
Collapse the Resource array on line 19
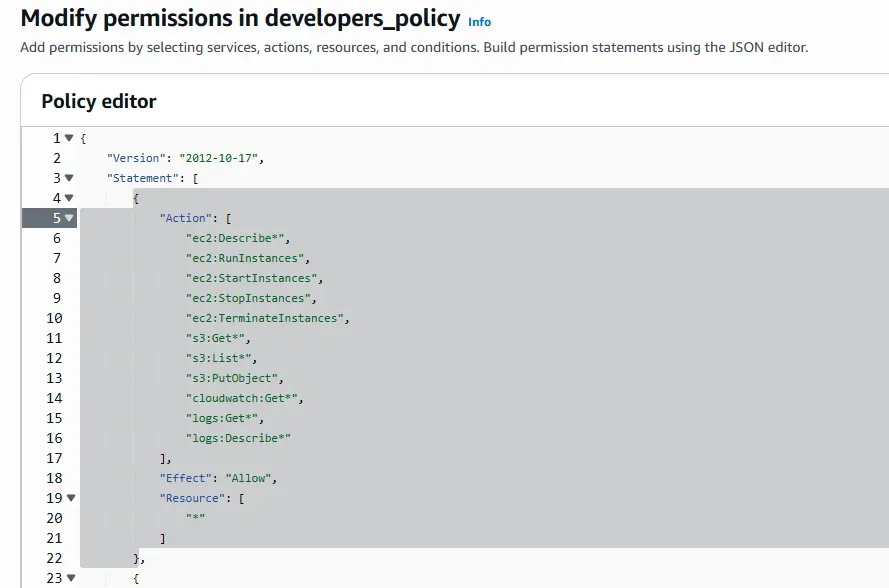pos(69,498)
